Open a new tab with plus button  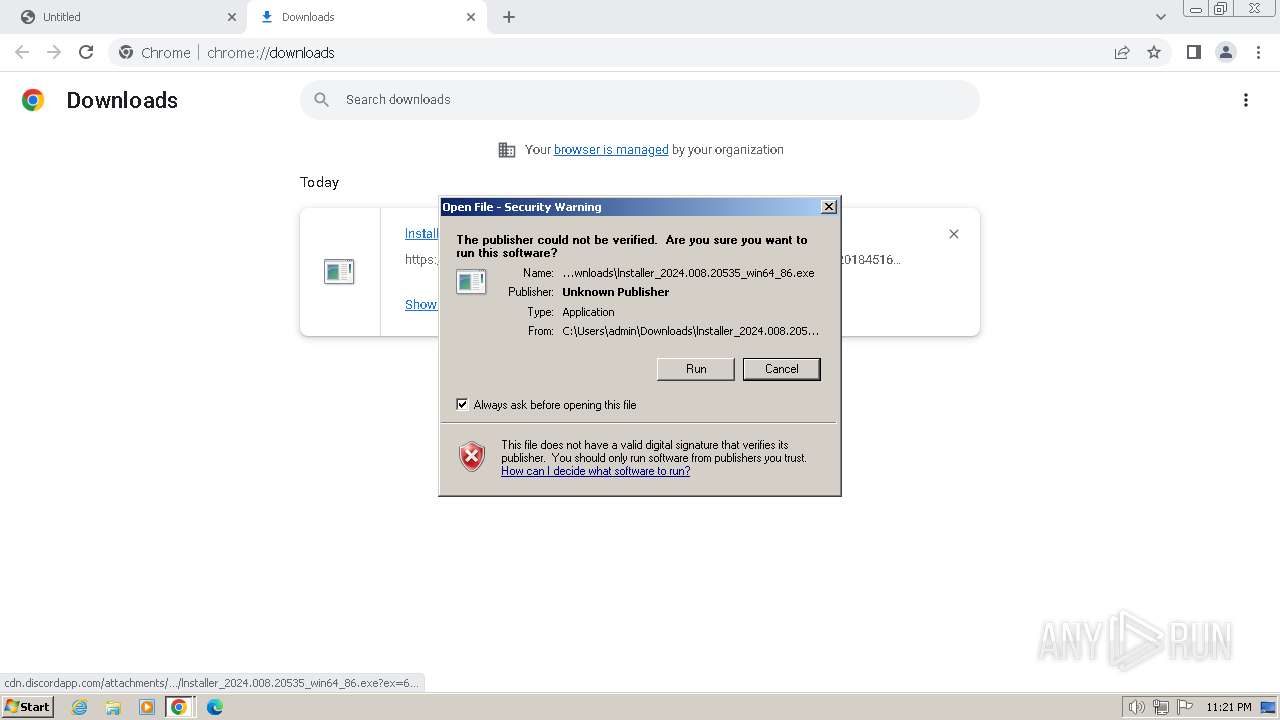(509, 17)
